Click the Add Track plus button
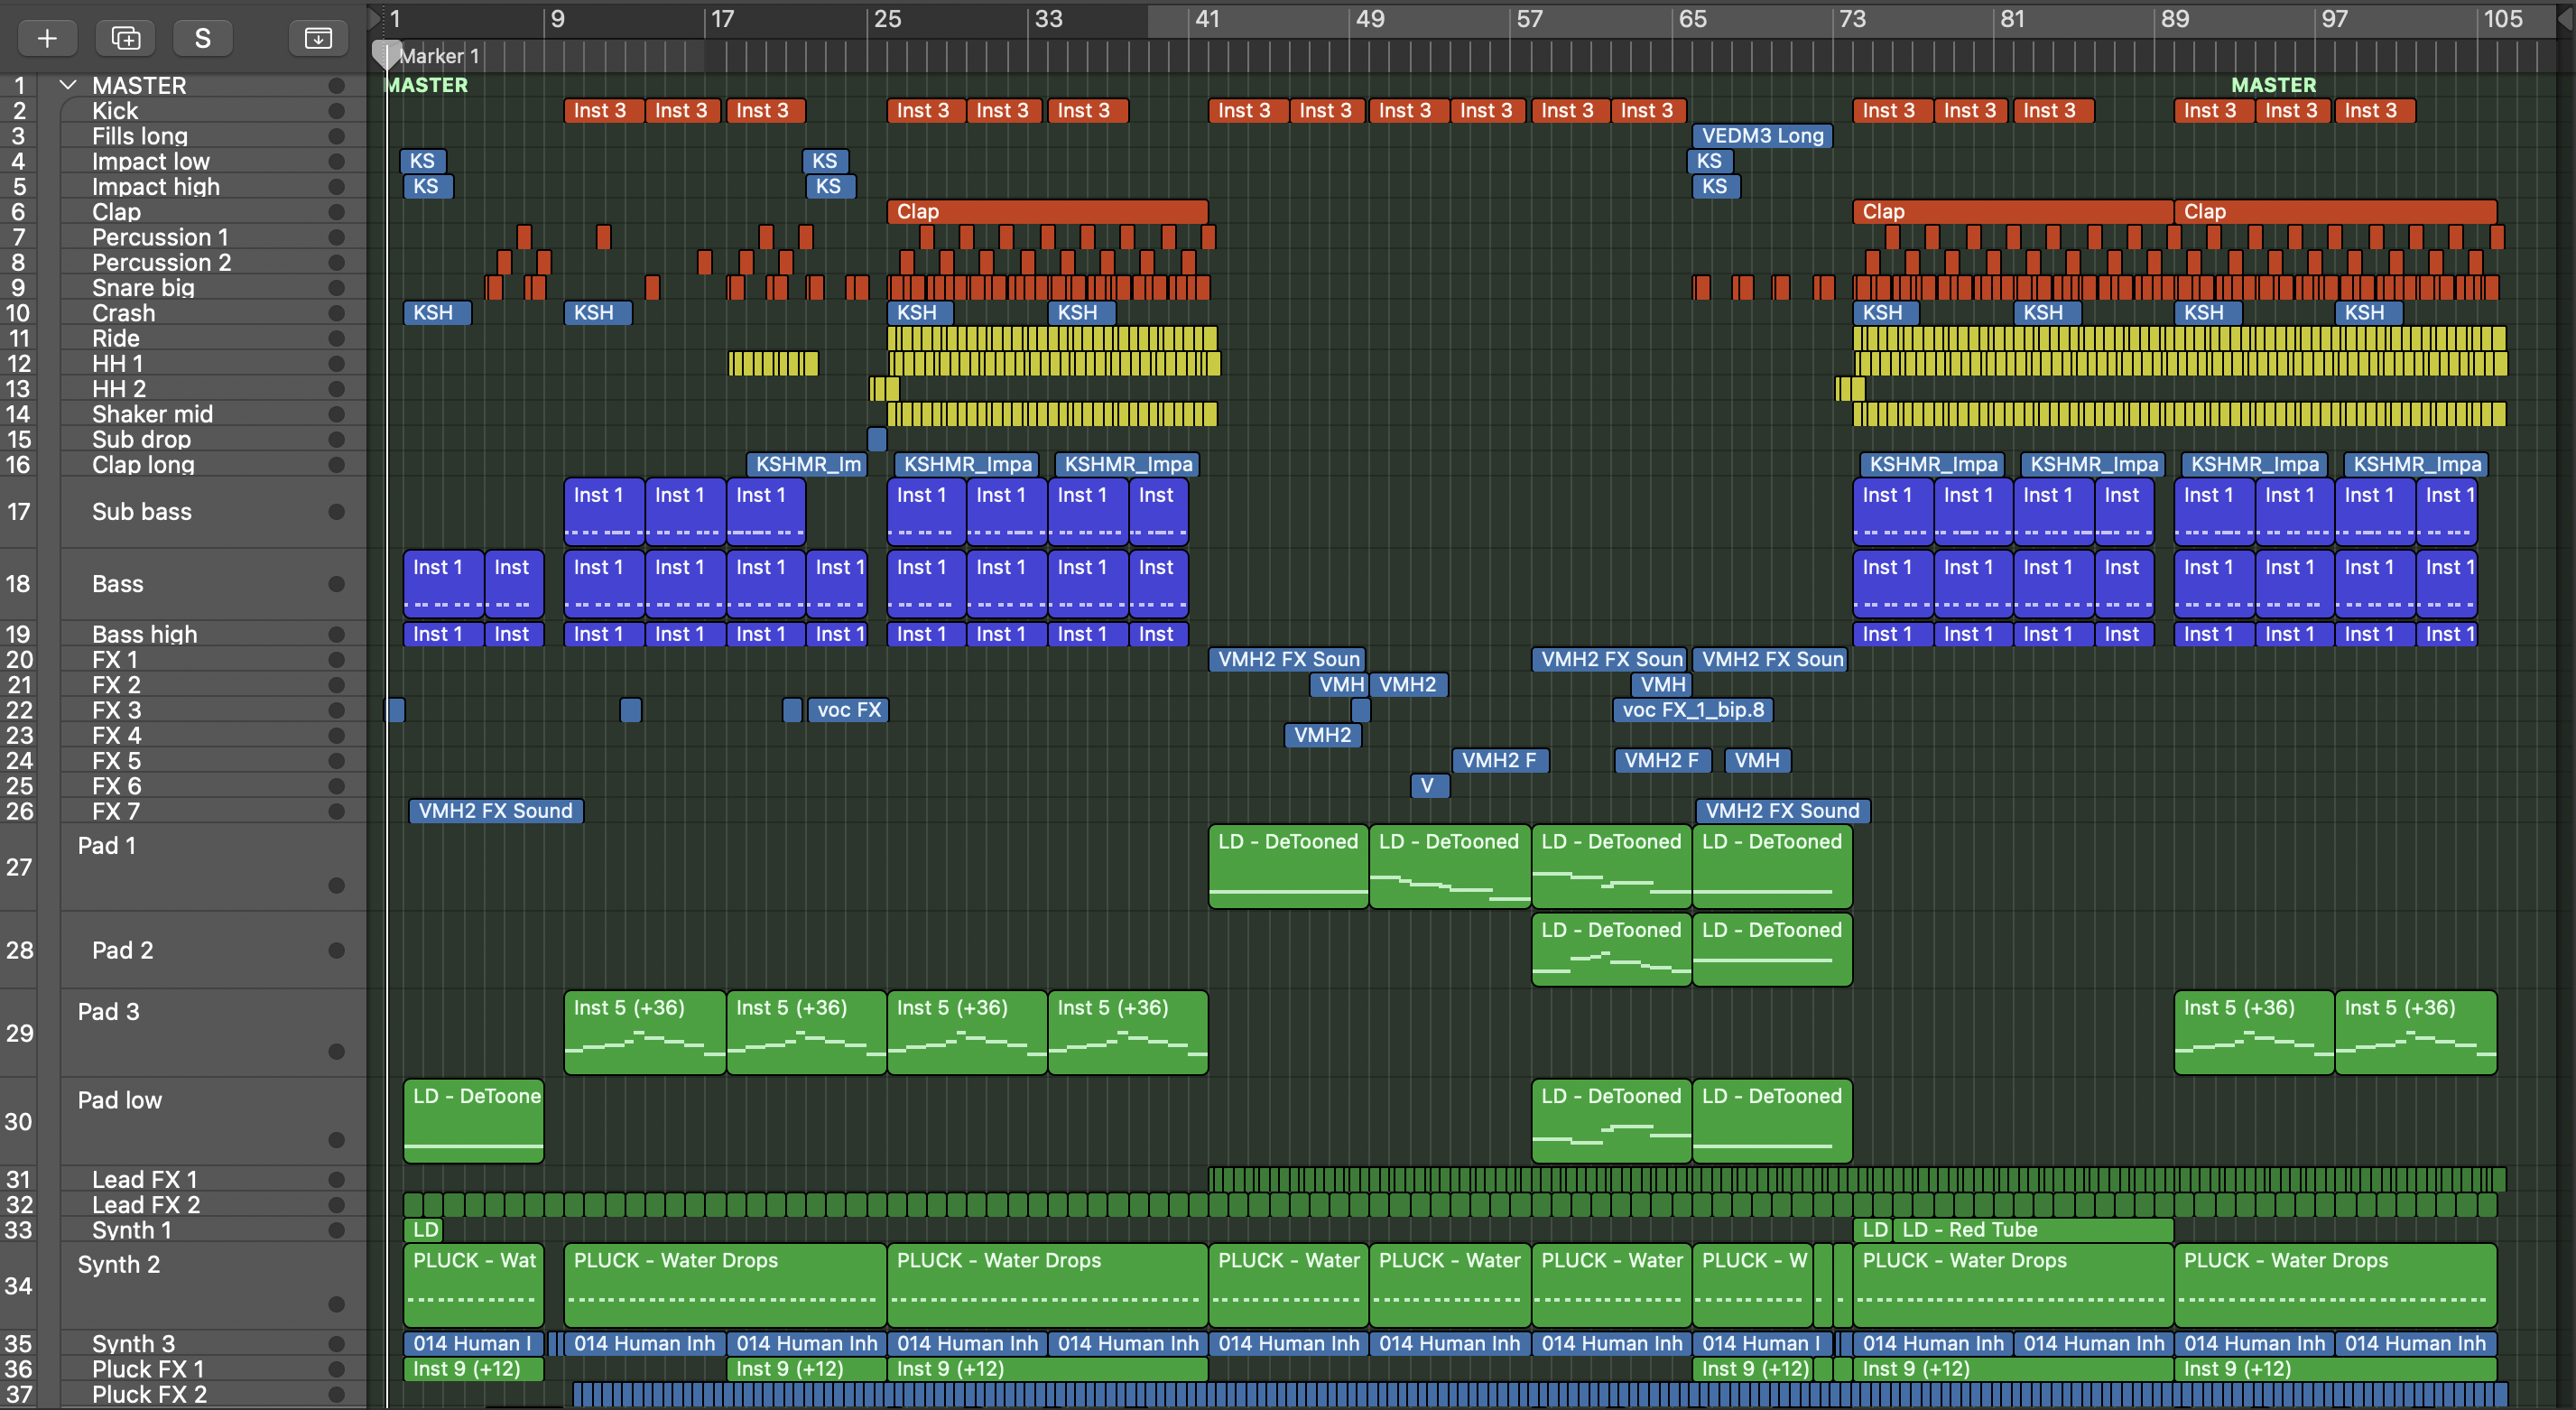 pyautogui.click(x=47, y=38)
